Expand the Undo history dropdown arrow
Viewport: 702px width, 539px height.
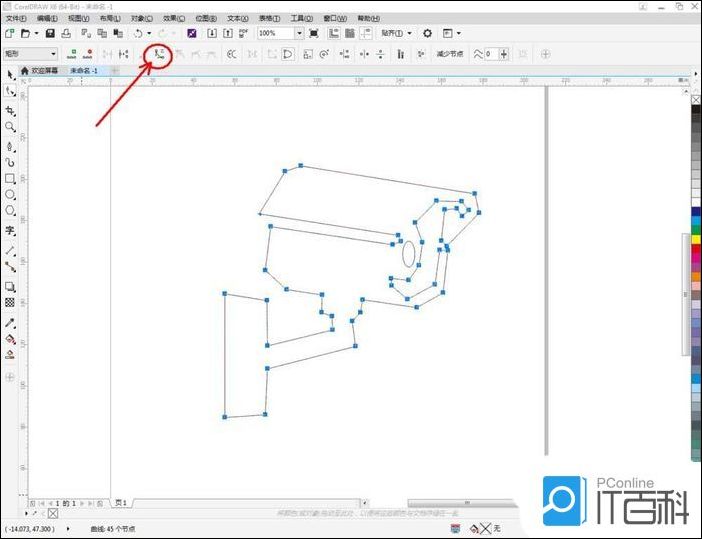pos(149,33)
